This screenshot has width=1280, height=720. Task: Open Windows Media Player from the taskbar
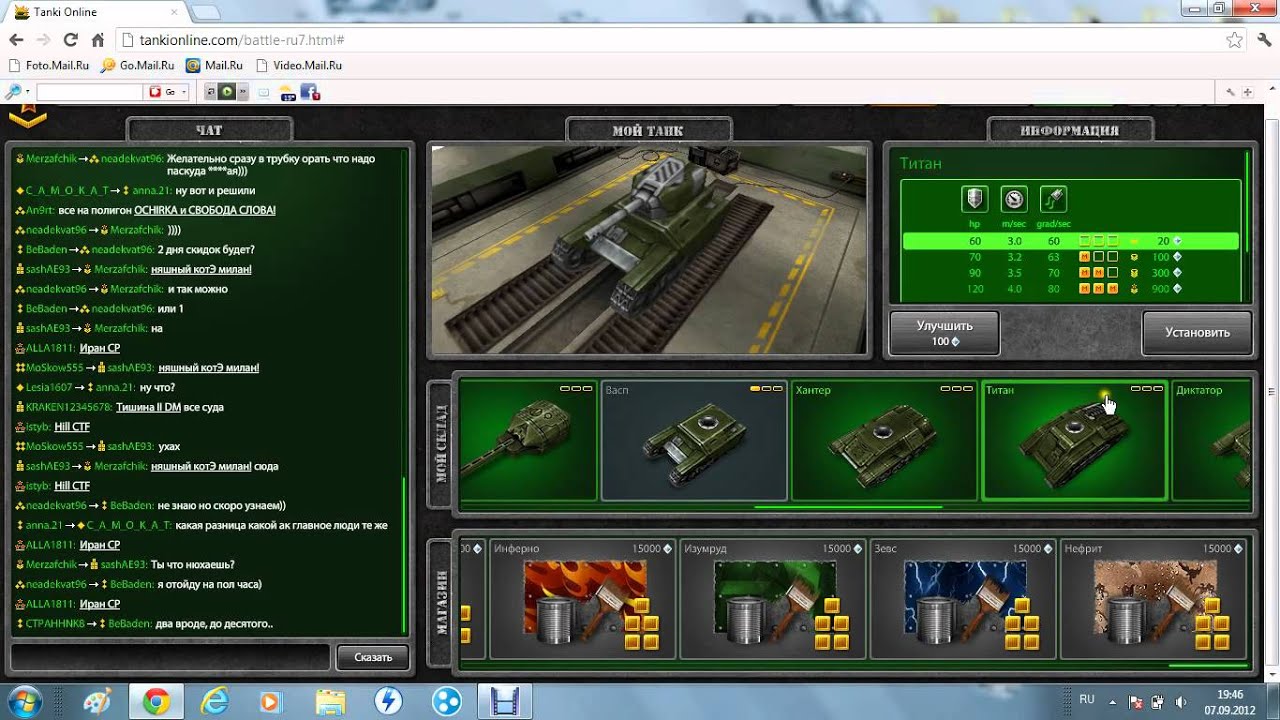tap(270, 702)
